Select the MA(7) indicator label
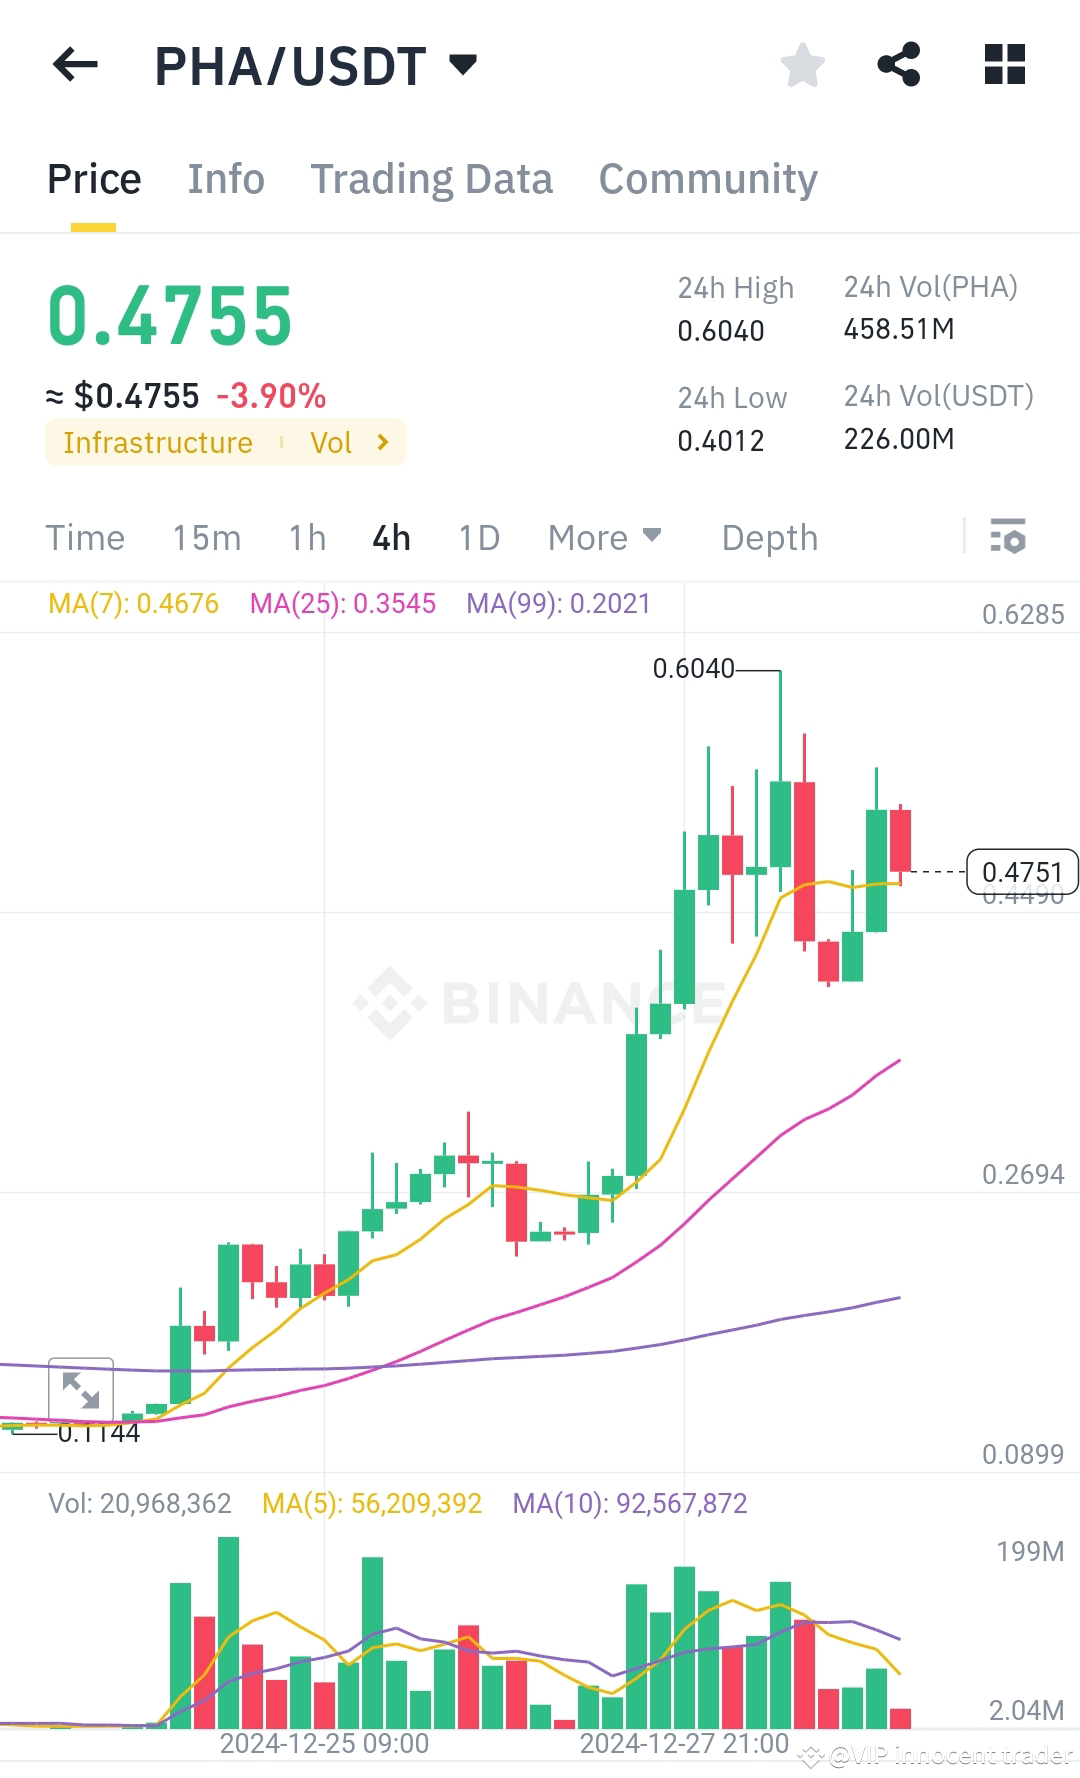This screenshot has width=1080, height=1778. click(x=134, y=603)
